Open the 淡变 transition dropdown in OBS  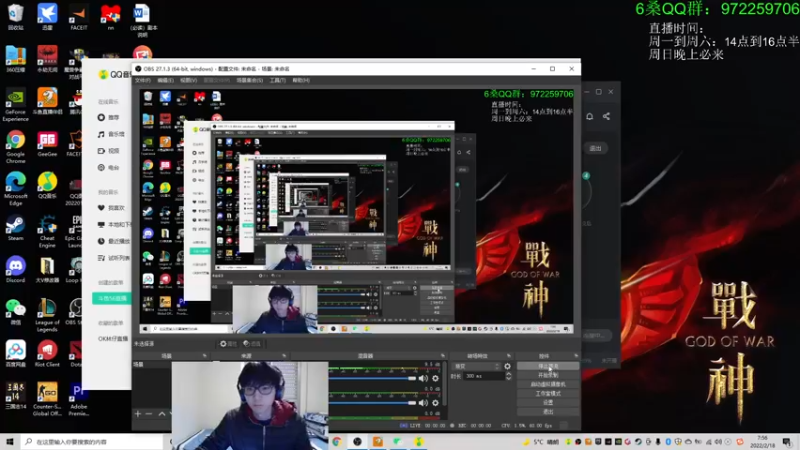click(477, 366)
